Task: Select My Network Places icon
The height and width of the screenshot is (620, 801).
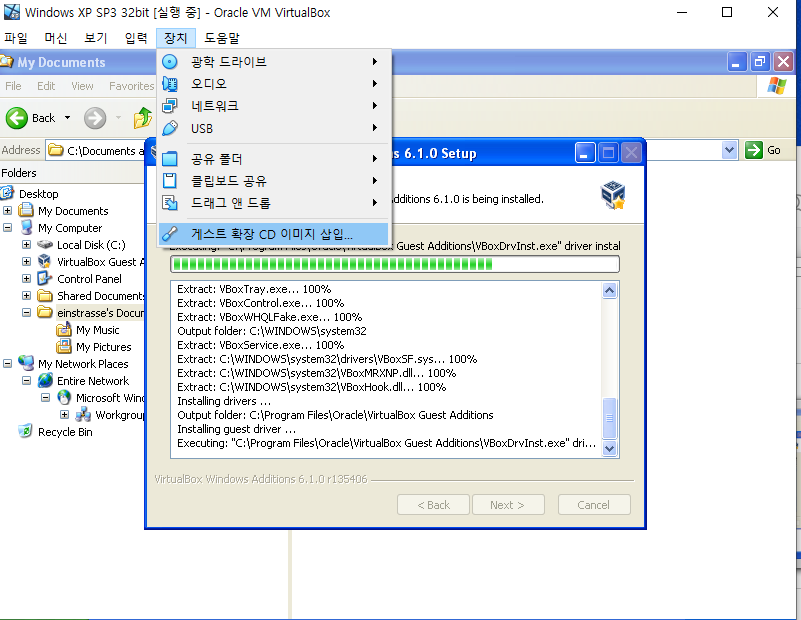Action: (x=26, y=363)
